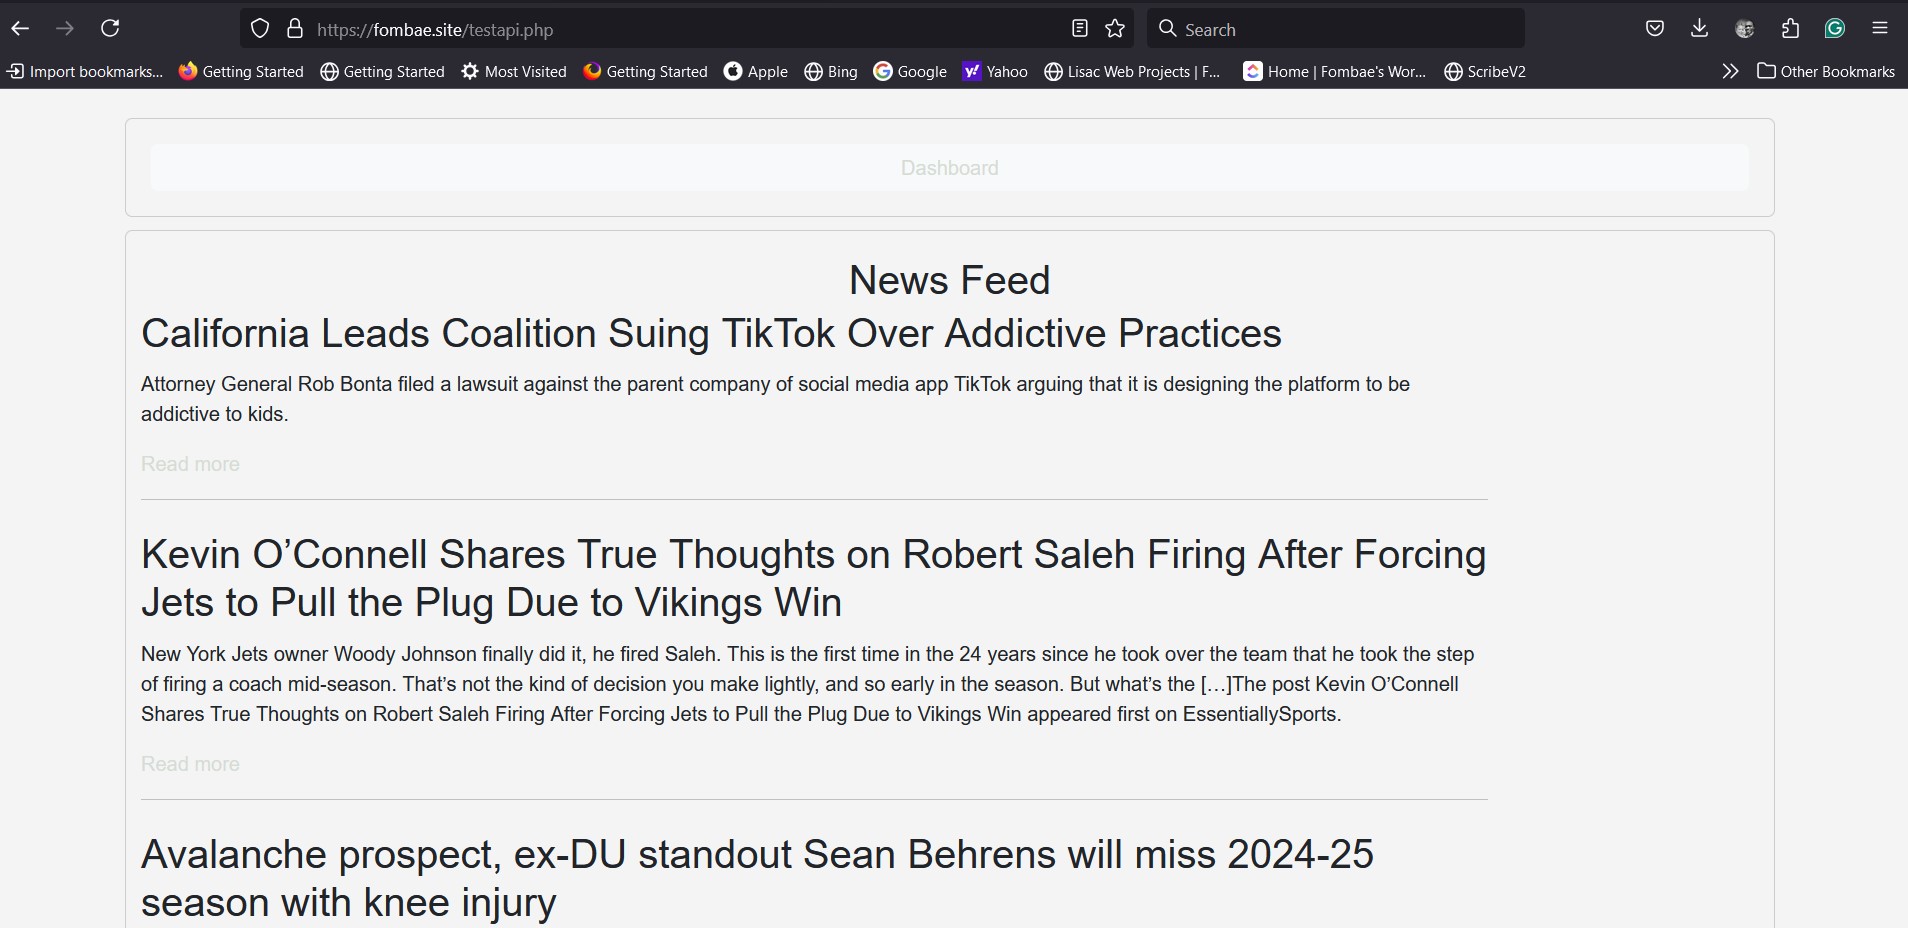
Task: Open the Most Visited bookmarks menu
Action: coord(514,71)
